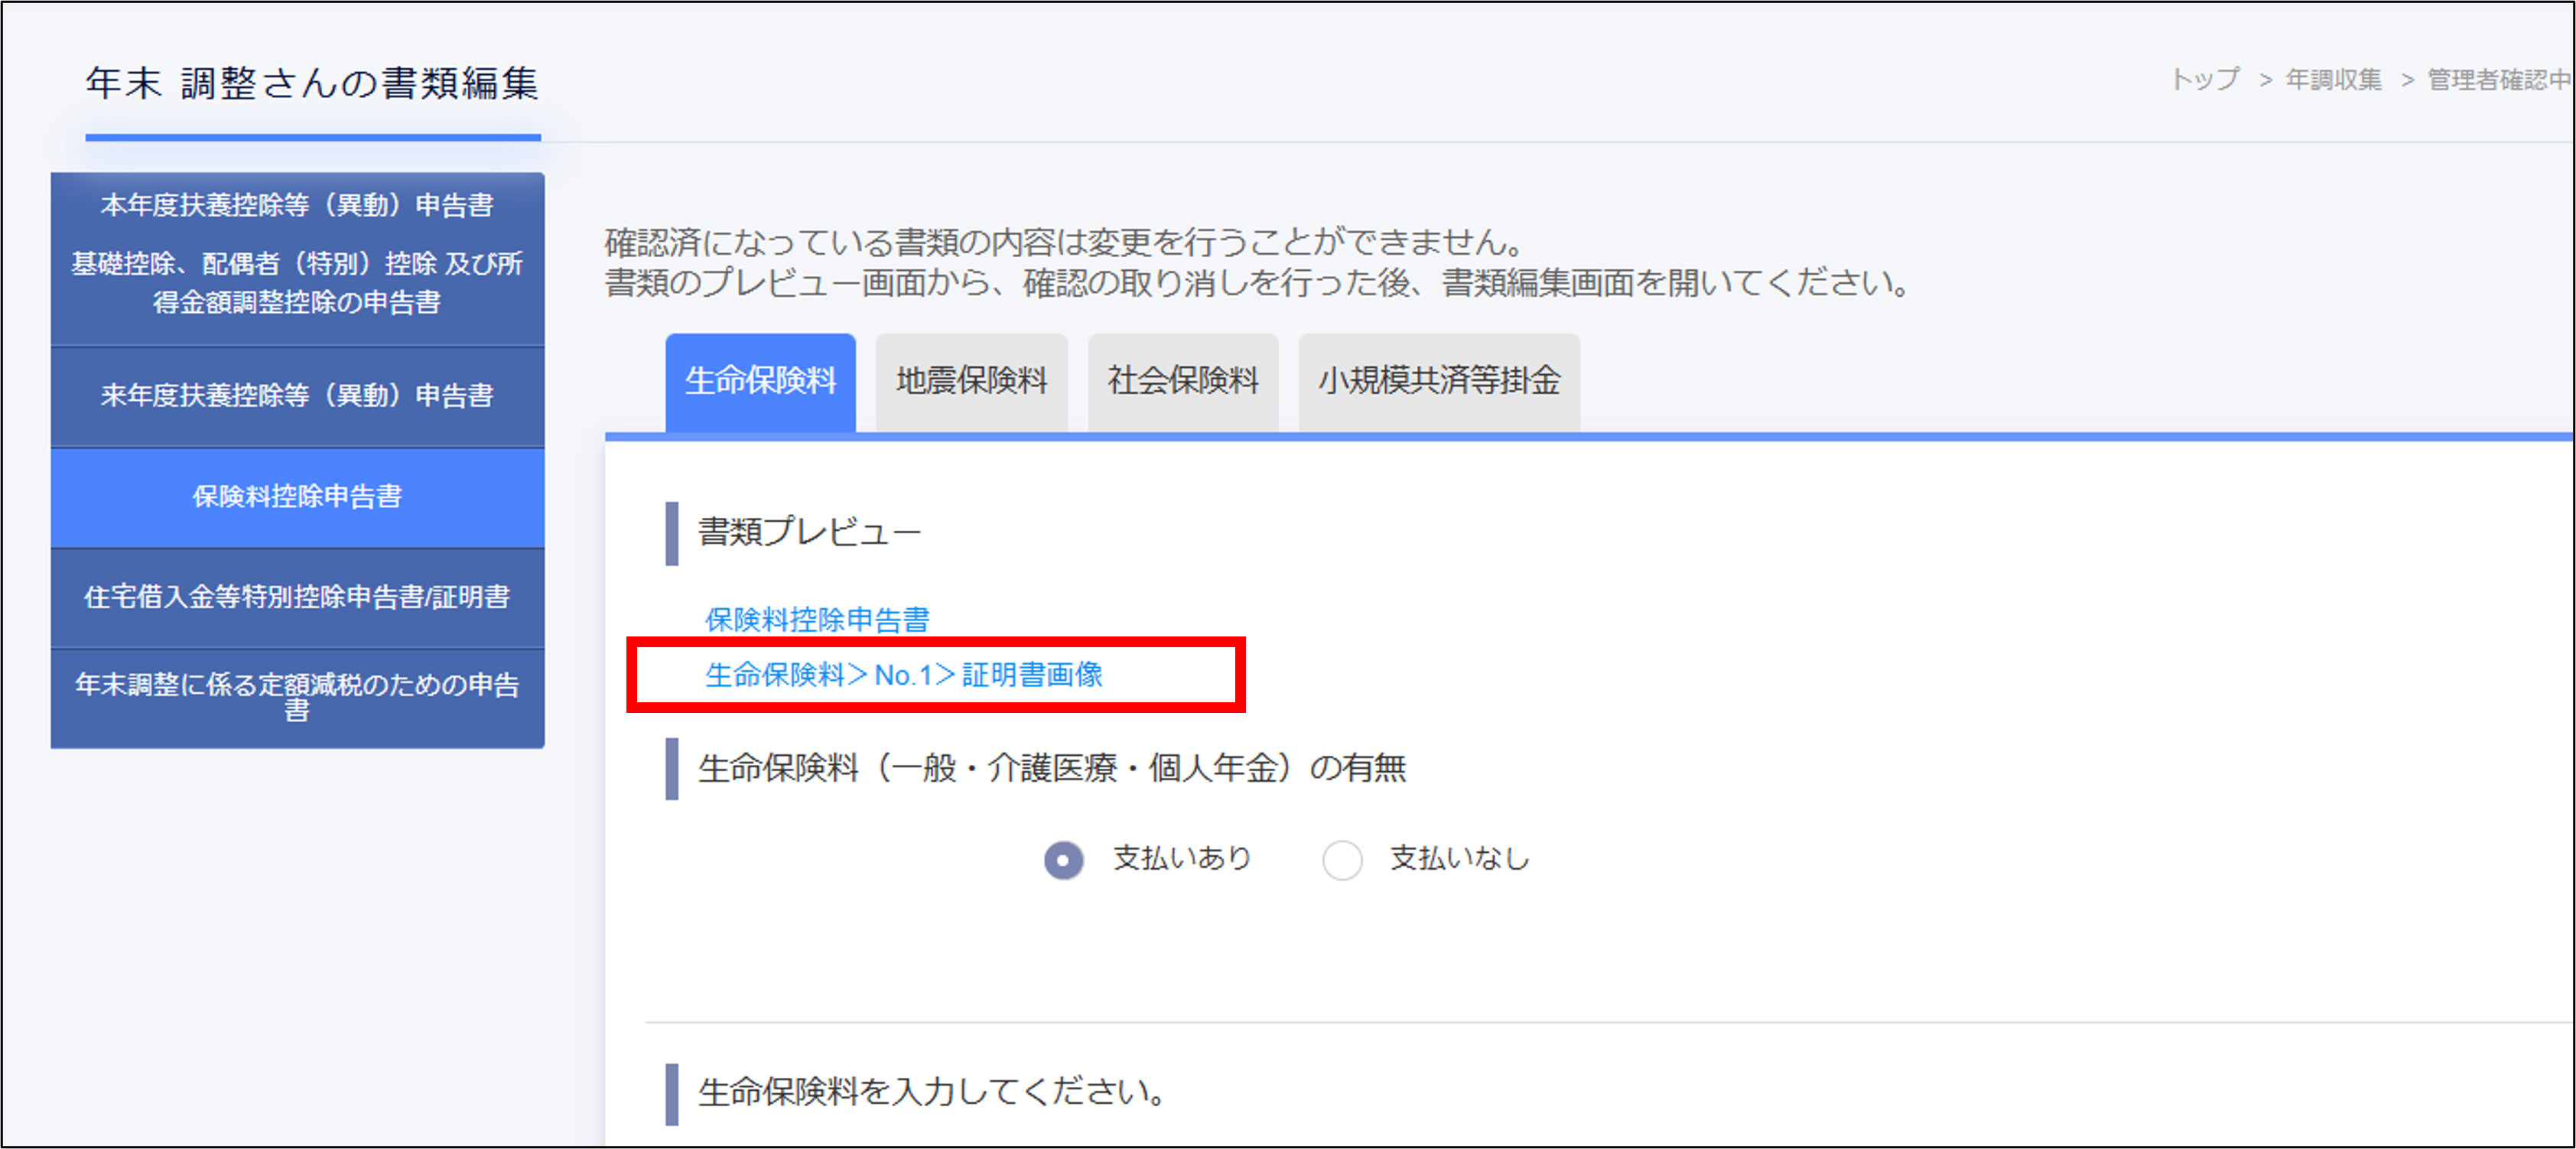Click 生命保険料を入力してください heading
This screenshot has height=1149, width=2576.
931,1092
